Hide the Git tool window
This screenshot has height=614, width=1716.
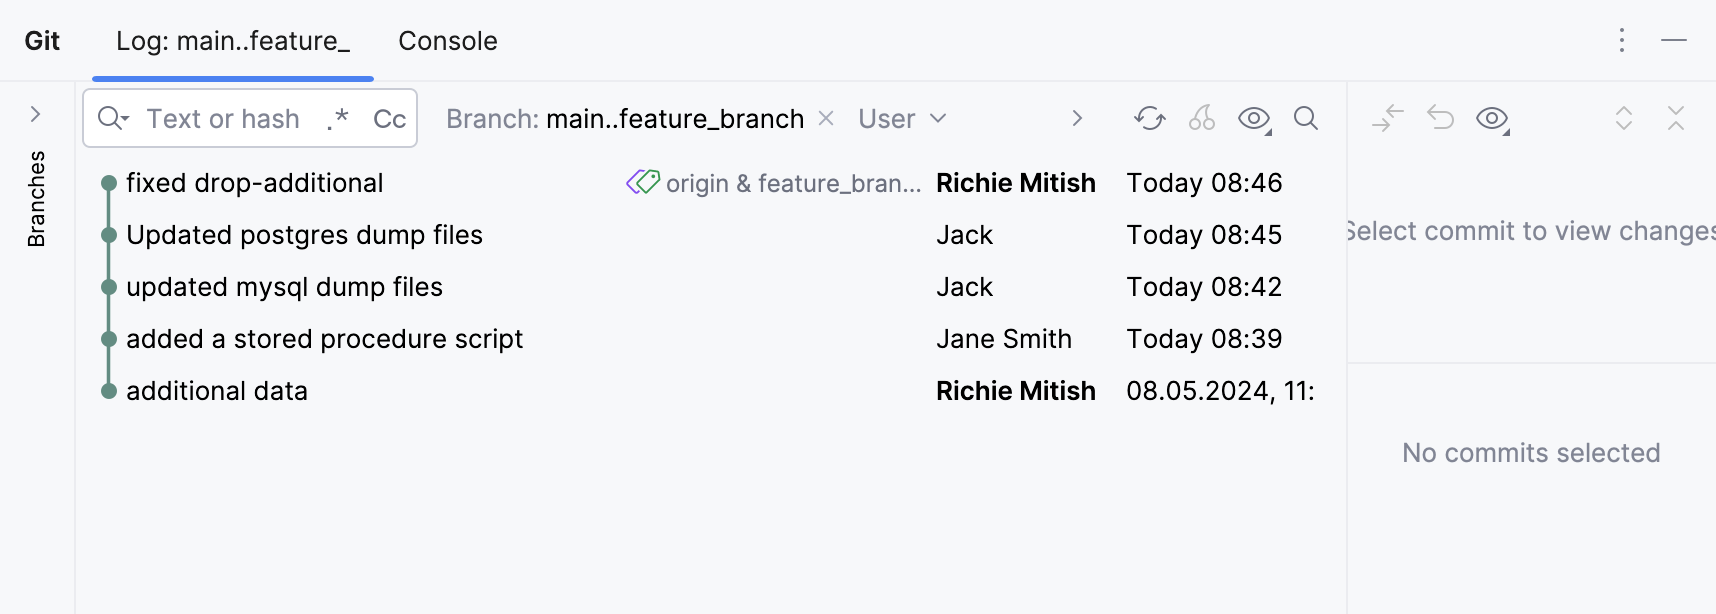[1673, 41]
